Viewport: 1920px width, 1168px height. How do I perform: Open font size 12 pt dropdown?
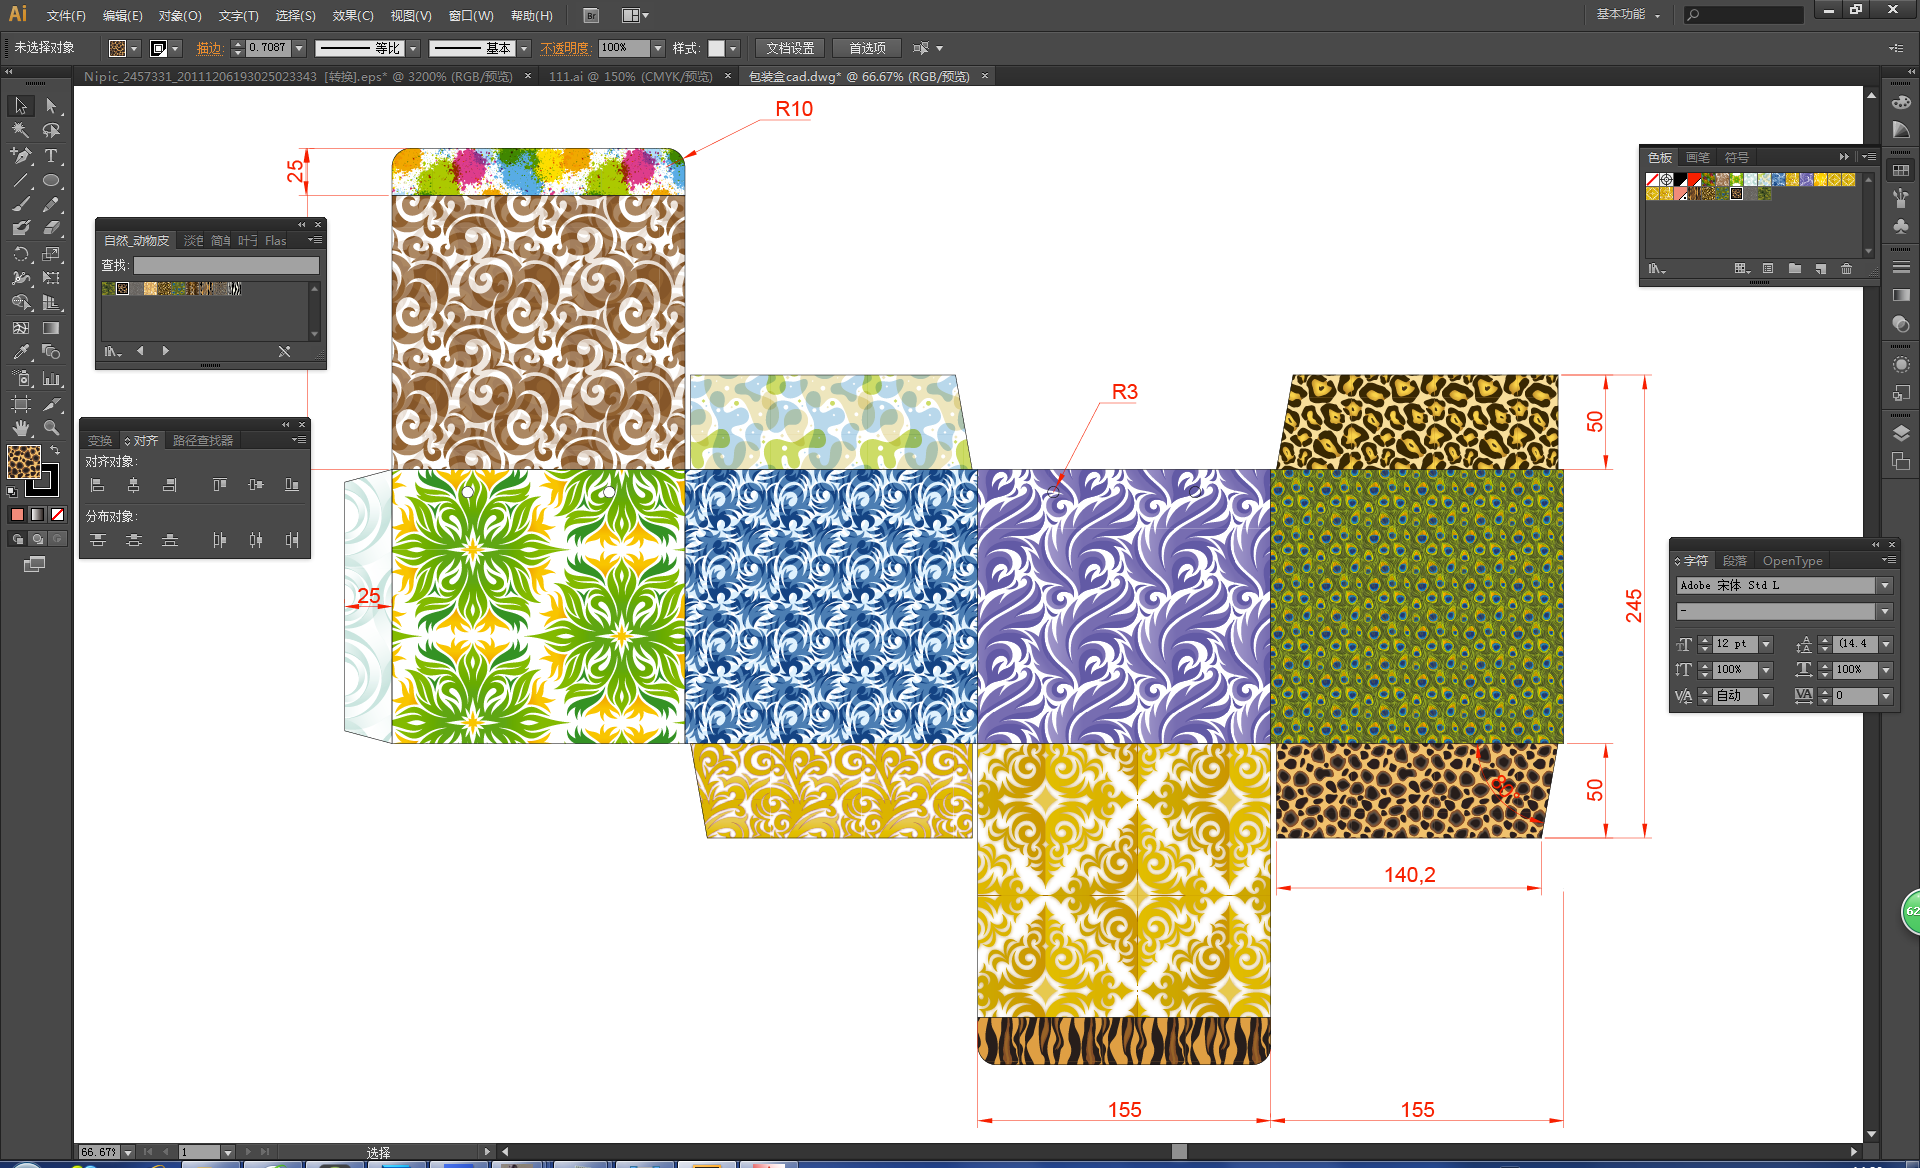tap(1766, 644)
